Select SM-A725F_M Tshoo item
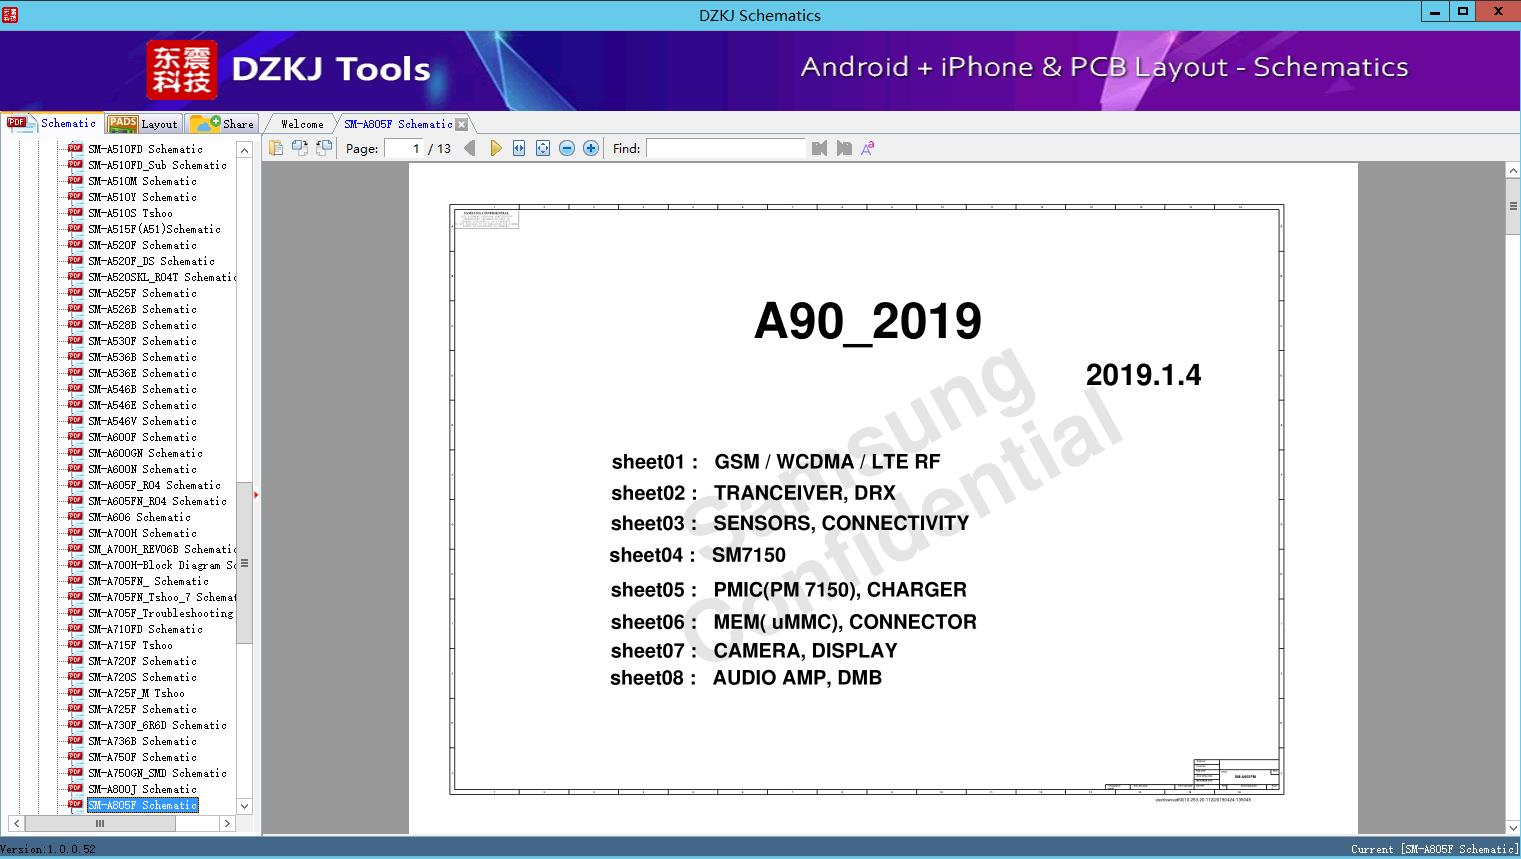 point(136,693)
